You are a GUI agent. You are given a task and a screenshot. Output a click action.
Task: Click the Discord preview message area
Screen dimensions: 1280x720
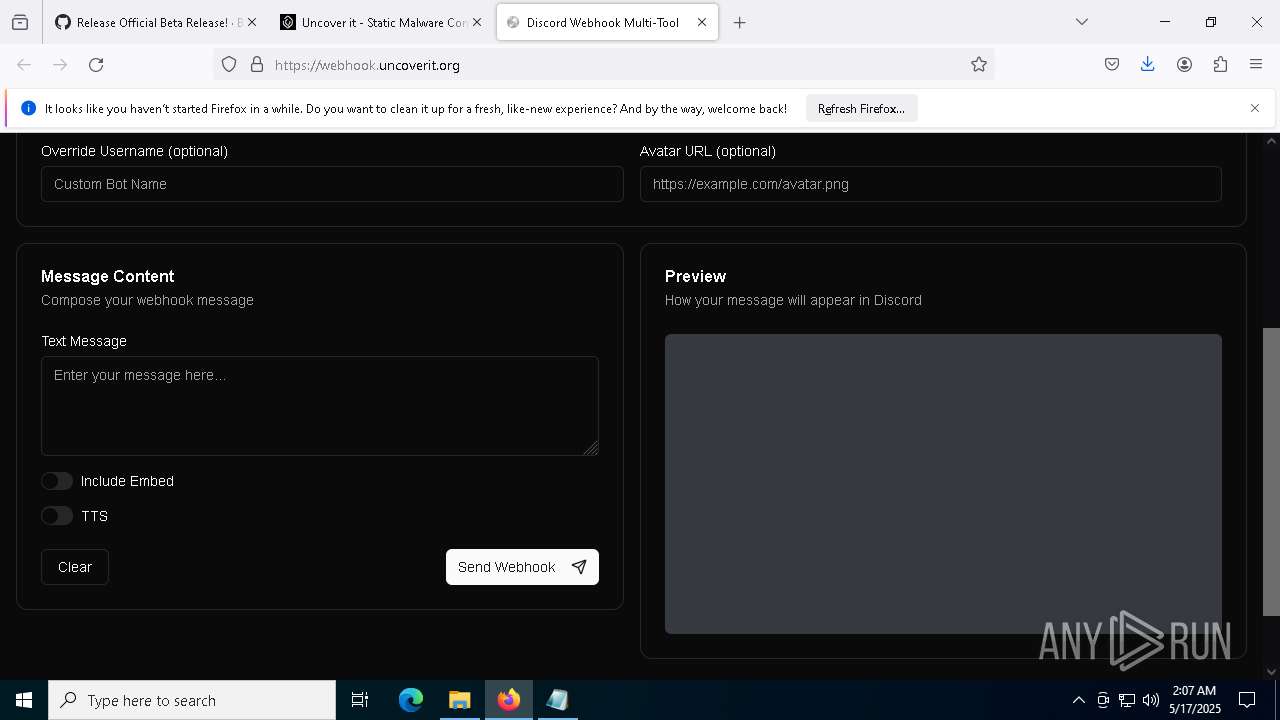tap(943, 484)
